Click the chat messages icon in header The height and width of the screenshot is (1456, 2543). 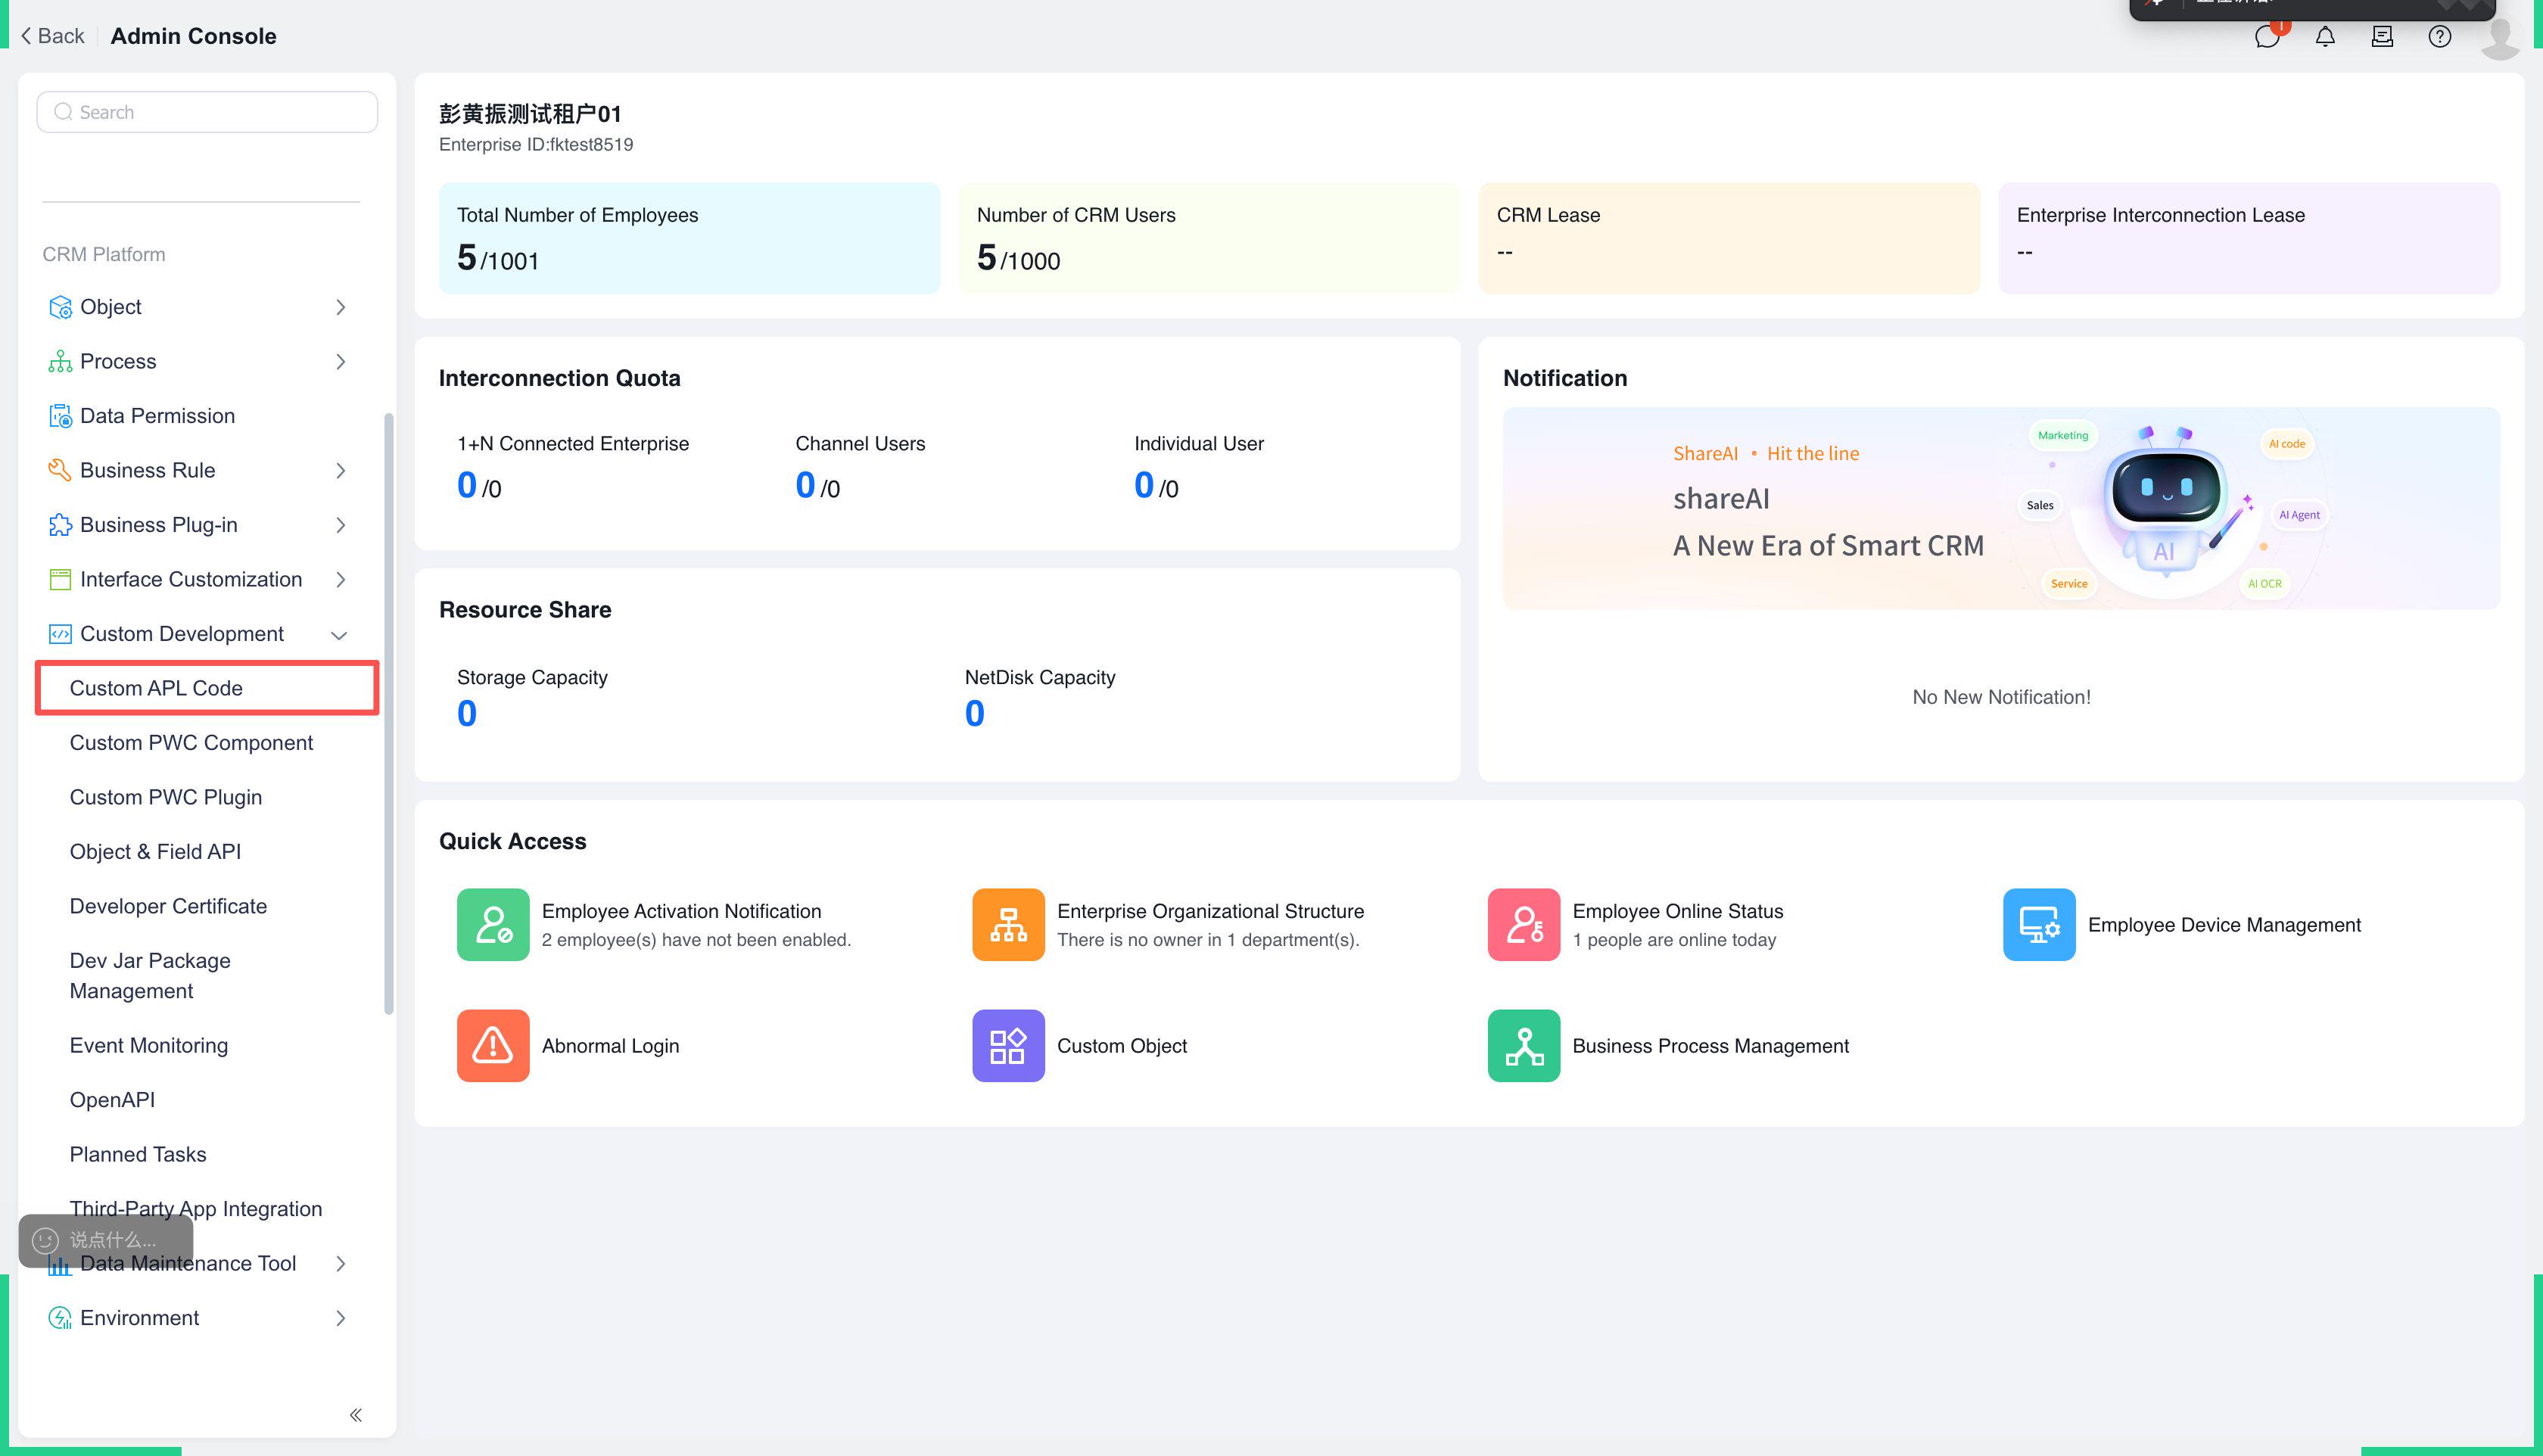2266,37
